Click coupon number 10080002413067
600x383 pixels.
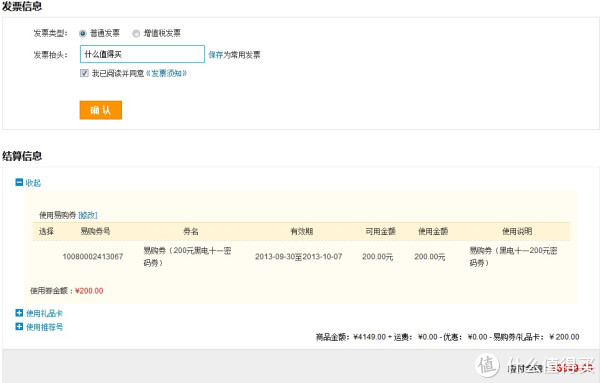93,257
